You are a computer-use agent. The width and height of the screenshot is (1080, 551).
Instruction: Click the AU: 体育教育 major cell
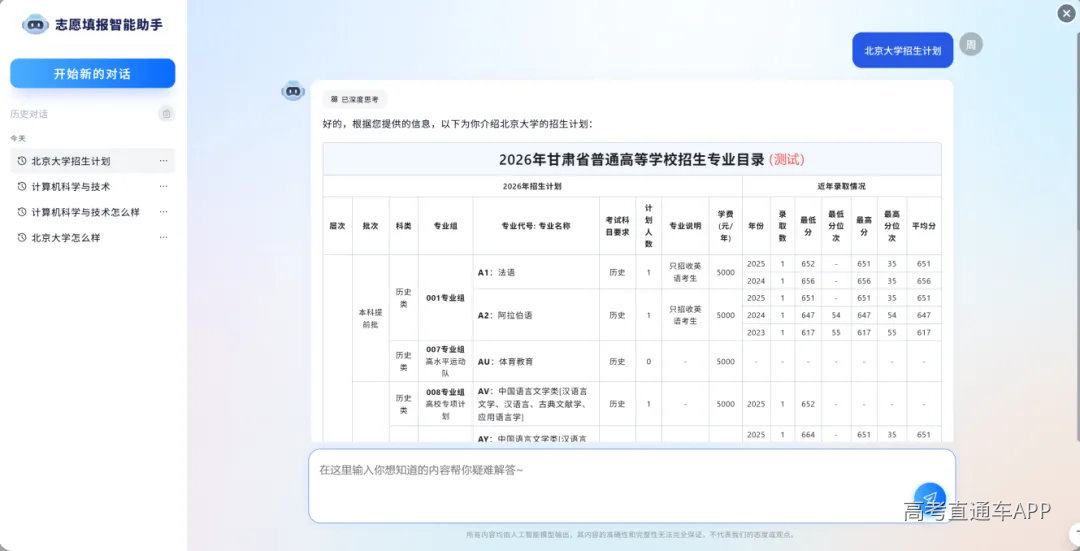[x=536, y=361]
